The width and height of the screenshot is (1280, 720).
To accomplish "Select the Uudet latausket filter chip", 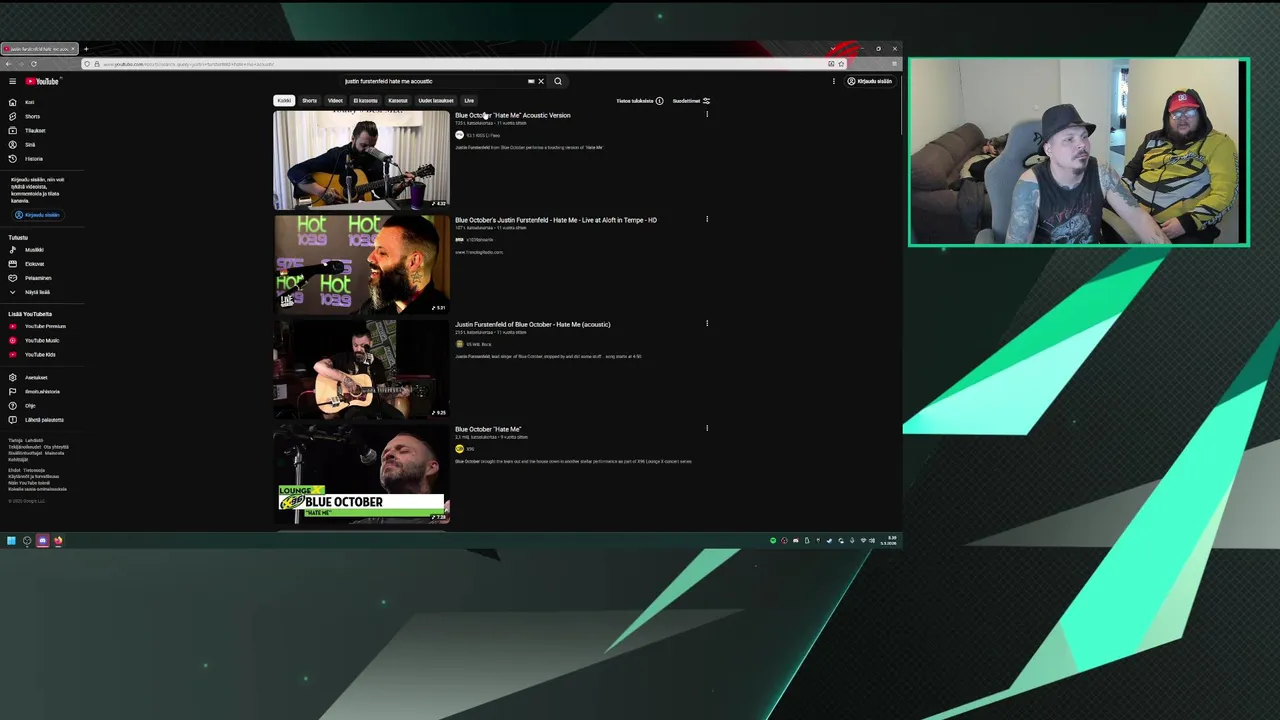I will [436, 100].
